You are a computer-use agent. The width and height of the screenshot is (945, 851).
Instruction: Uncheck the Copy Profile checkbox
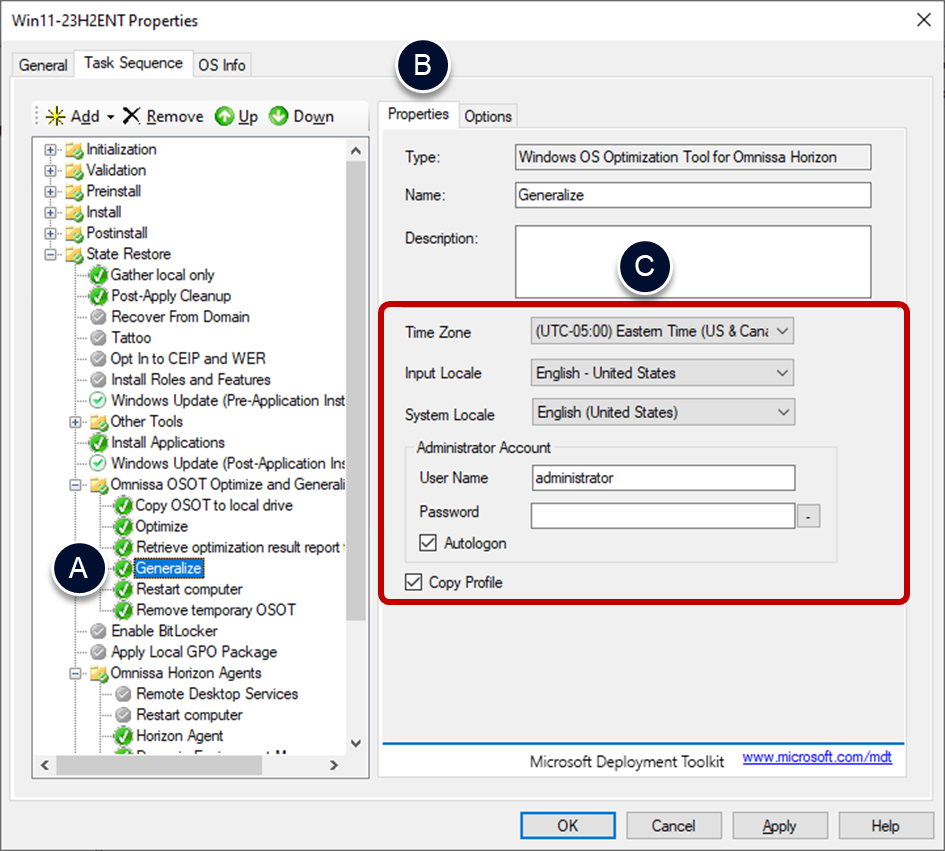tap(414, 582)
